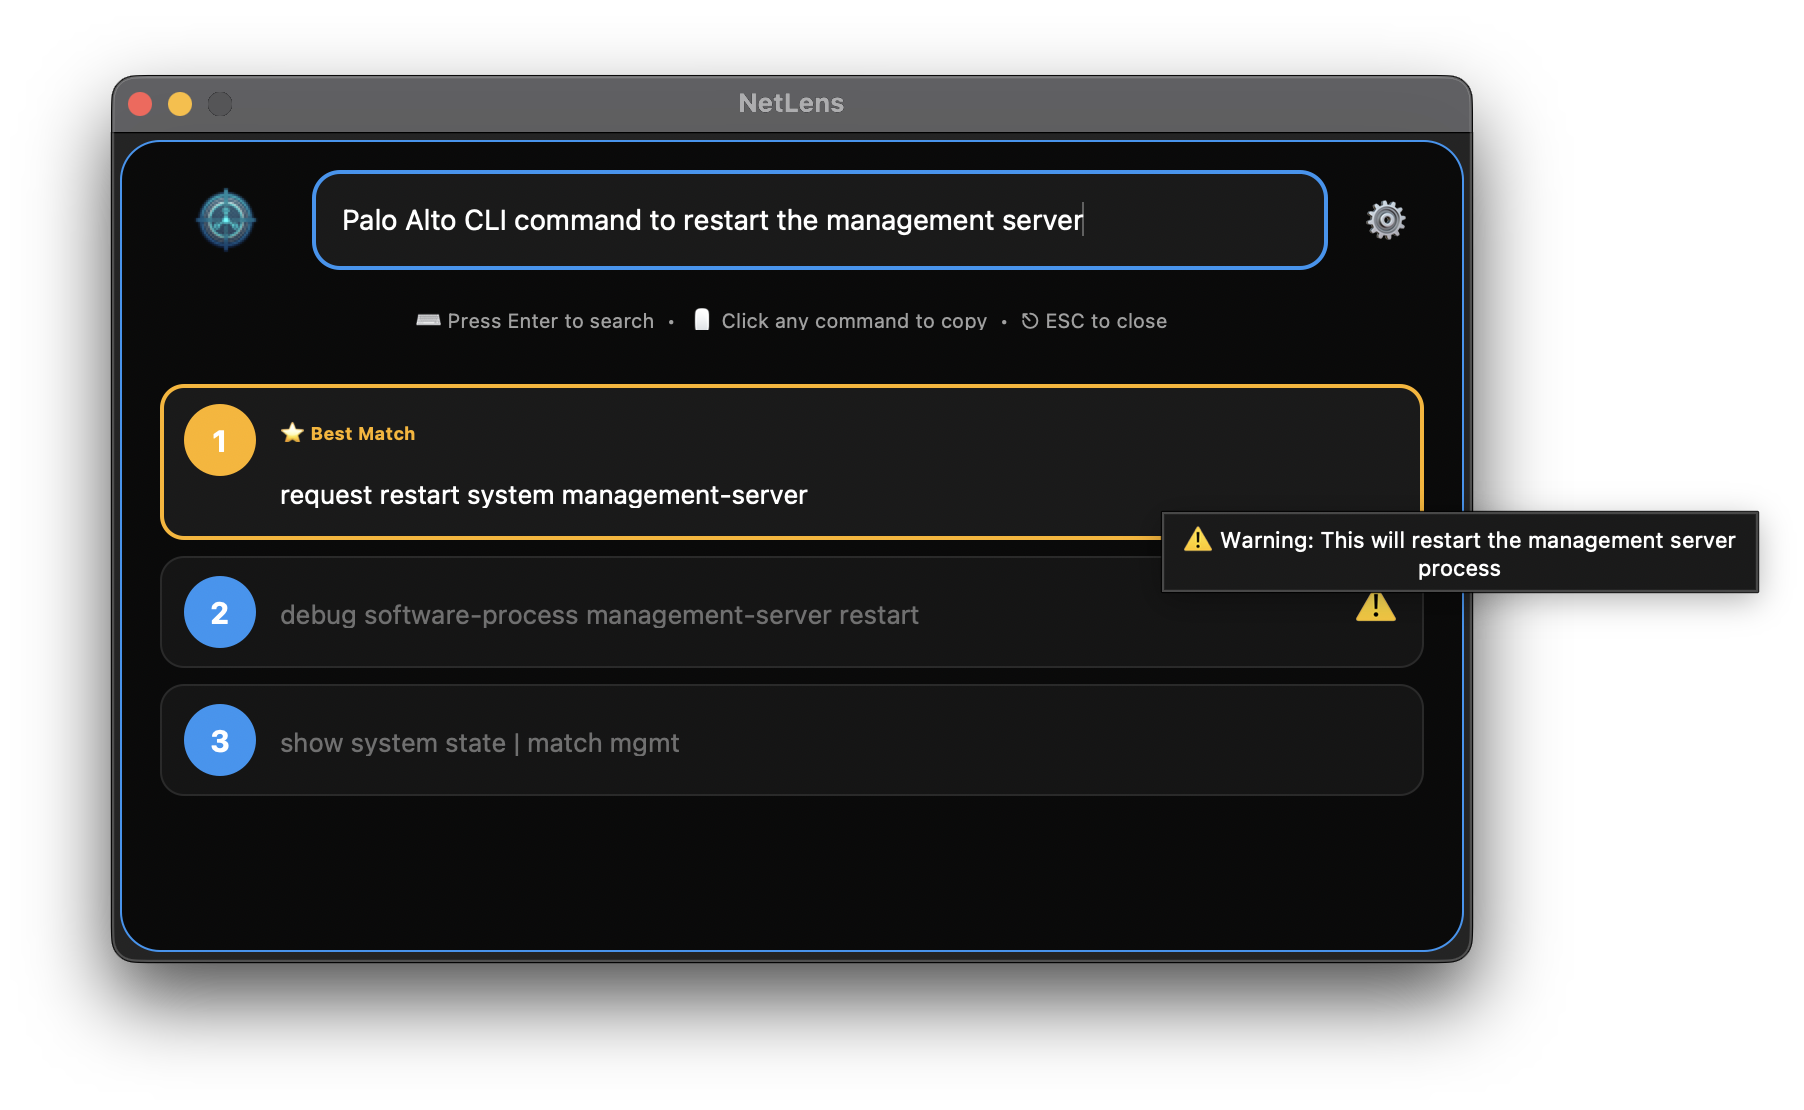This screenshot has width=1804, height=1110.
Task: Click the blue number 2 badge
Action: pyautogui.click(x=219, y=612)
